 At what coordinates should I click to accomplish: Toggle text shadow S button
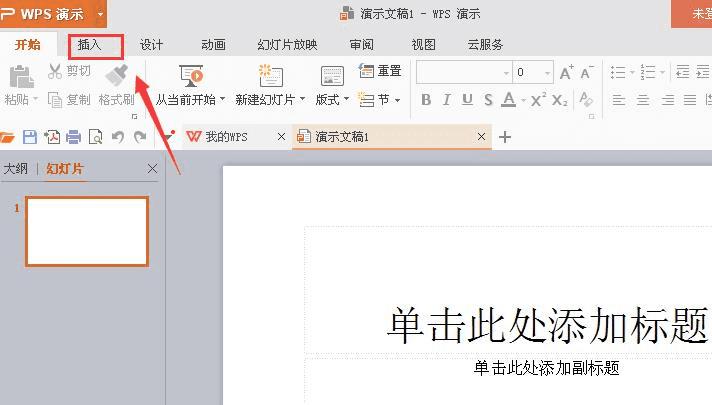point(488,100)
